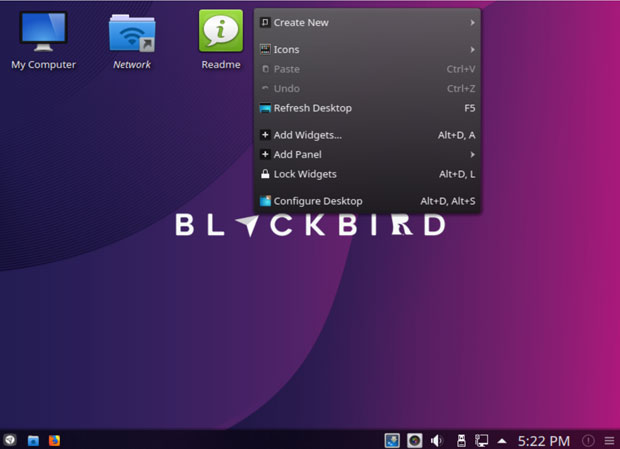
Task: Click the Refresh Desktop monitor icon
Action: click(265, 108)
